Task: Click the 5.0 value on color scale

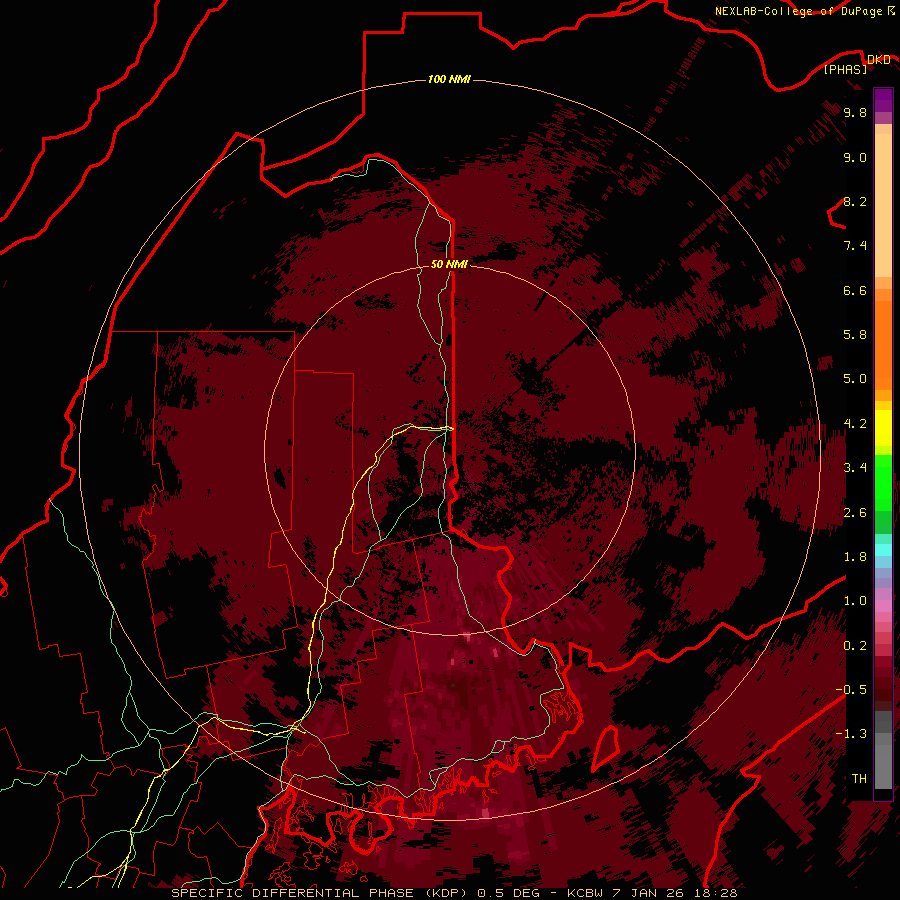Action: click(x=855, y=379)
